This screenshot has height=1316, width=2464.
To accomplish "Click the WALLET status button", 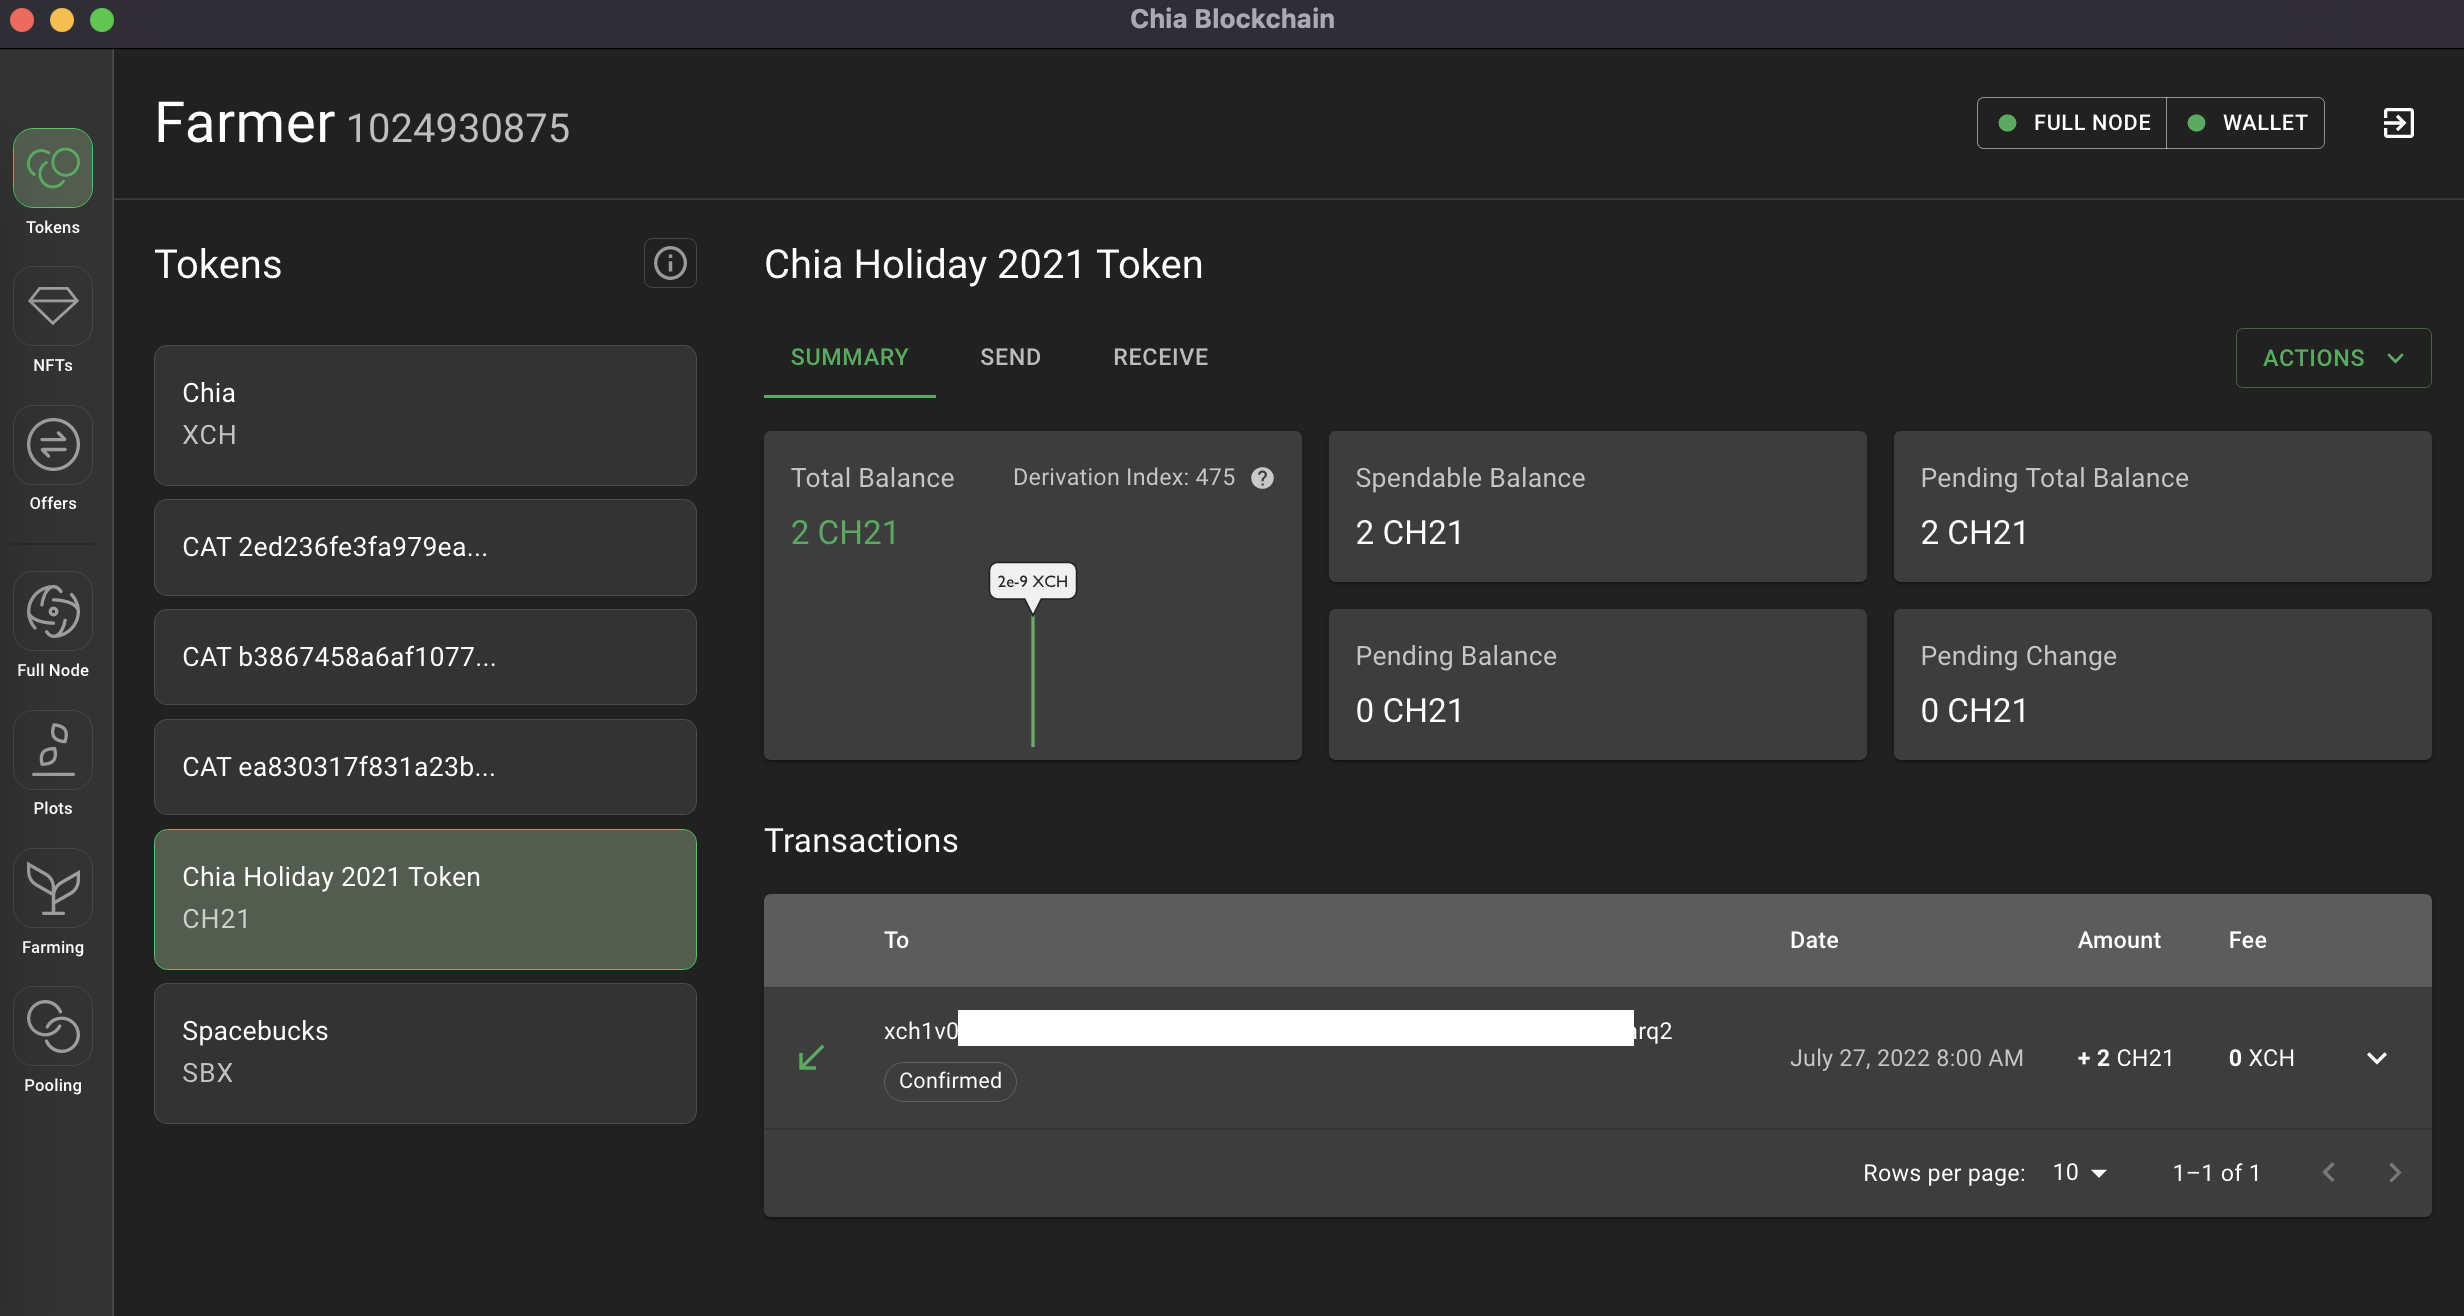I will [x=2246, y=123].
